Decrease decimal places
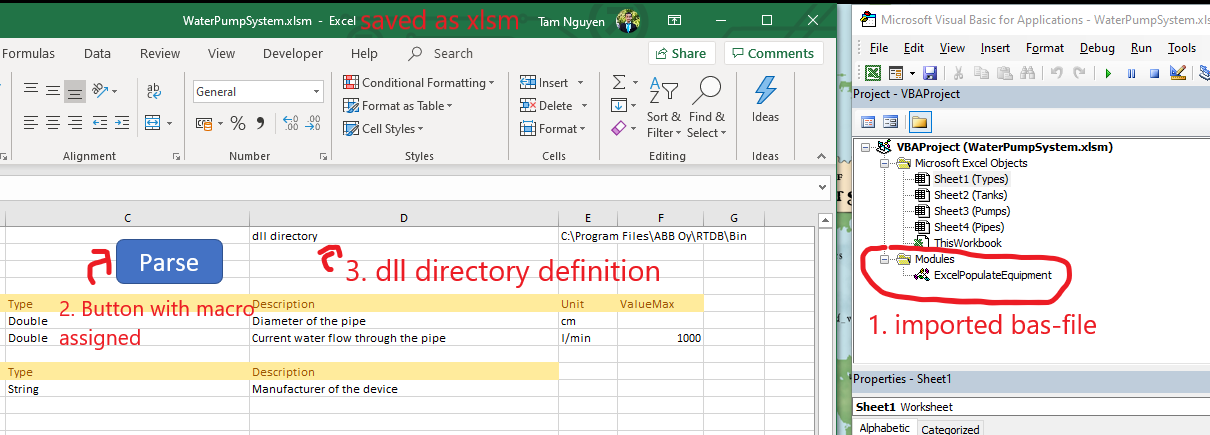The height and width of the screenshot is (435, 1210). coord(313,124)
